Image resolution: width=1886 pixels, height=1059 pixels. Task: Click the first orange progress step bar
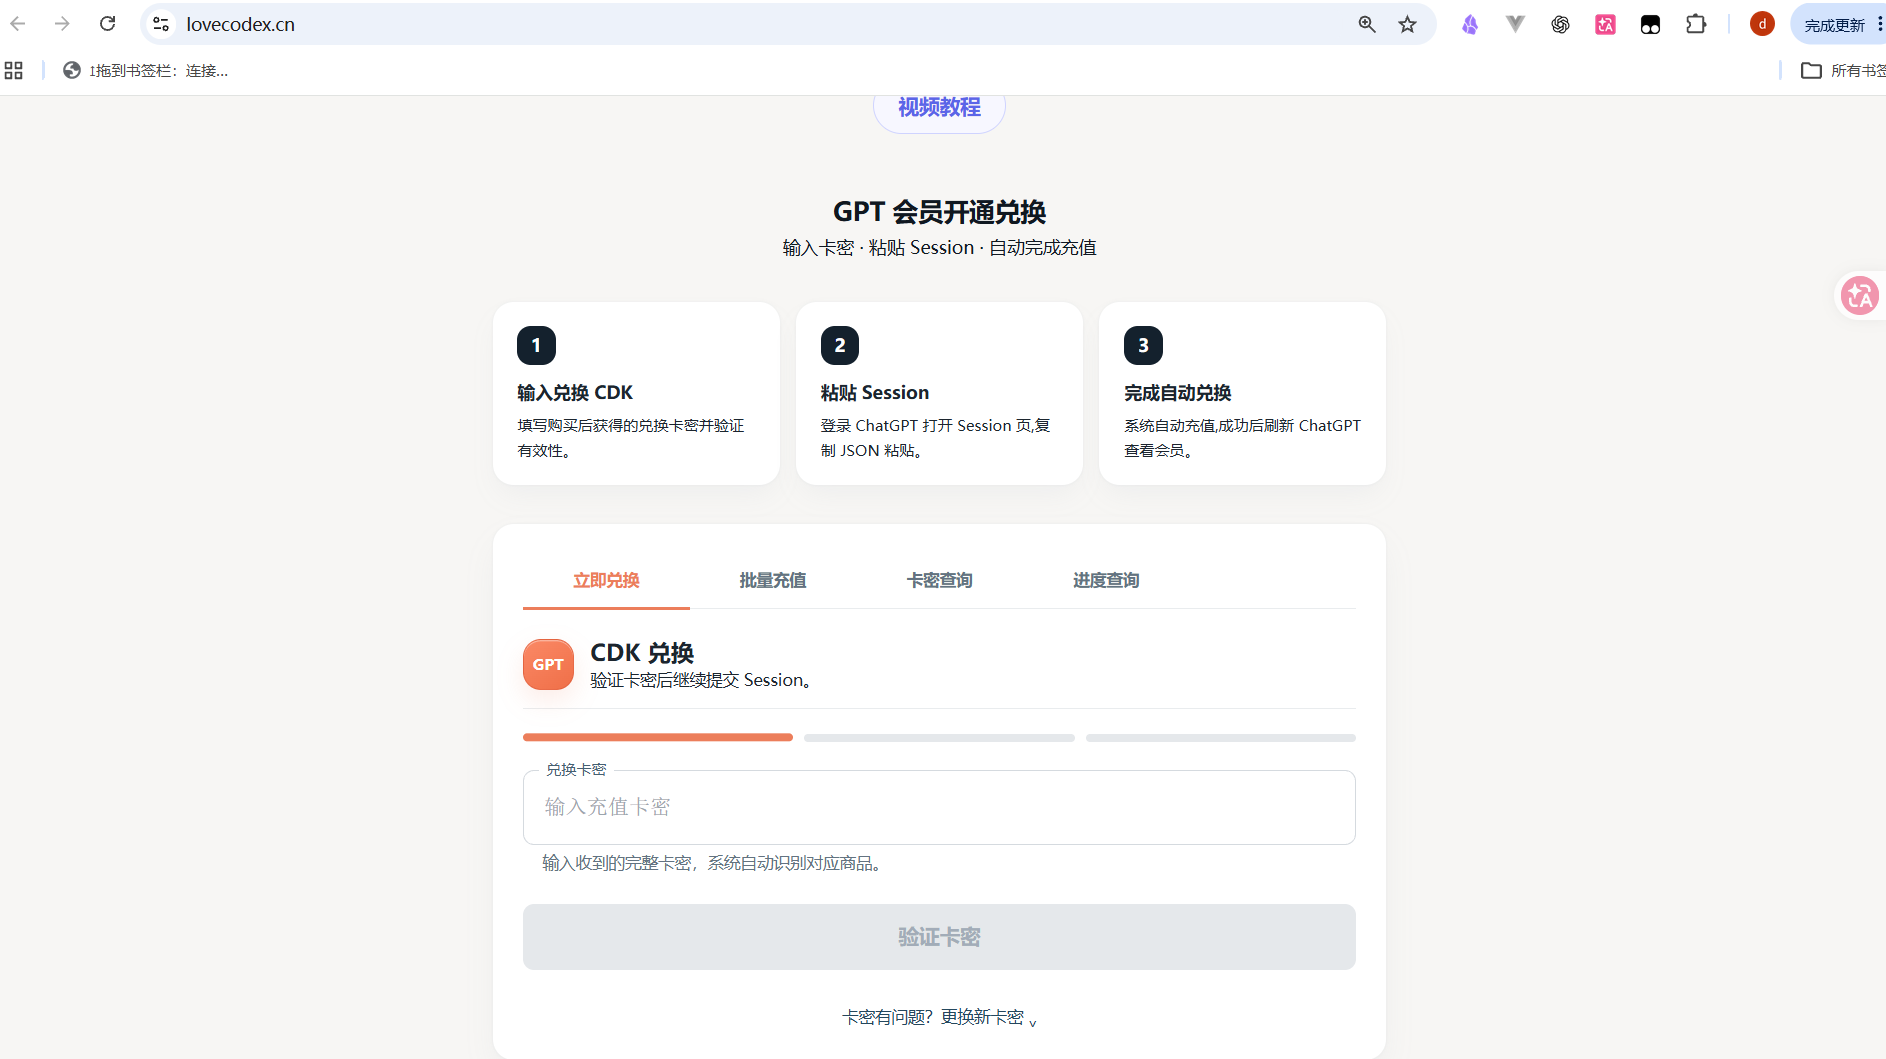pos(658,738)
